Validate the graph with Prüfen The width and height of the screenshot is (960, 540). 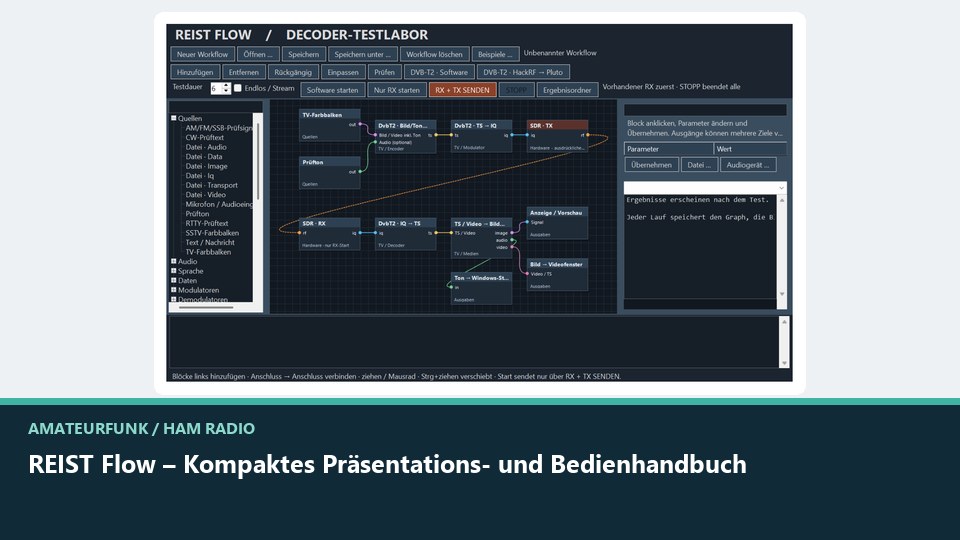384,72
